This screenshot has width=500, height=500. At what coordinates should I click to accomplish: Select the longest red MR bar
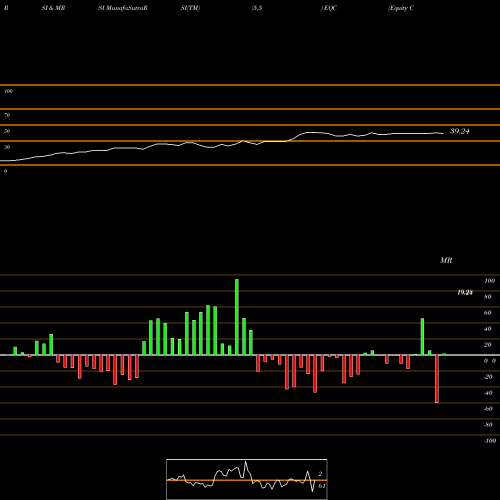(x=437, y=379)
